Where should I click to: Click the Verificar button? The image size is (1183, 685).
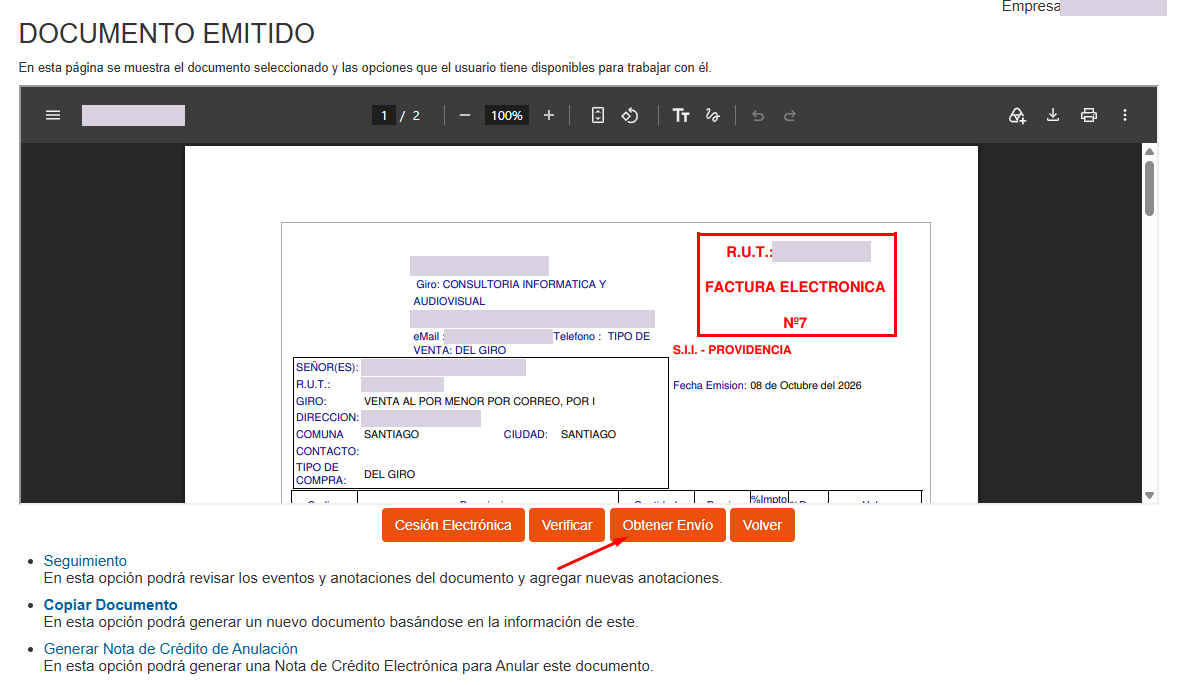[567, 525]
